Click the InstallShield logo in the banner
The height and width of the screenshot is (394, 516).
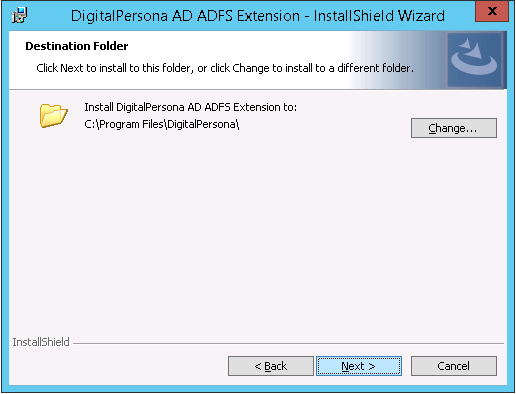tap(474, 60)
